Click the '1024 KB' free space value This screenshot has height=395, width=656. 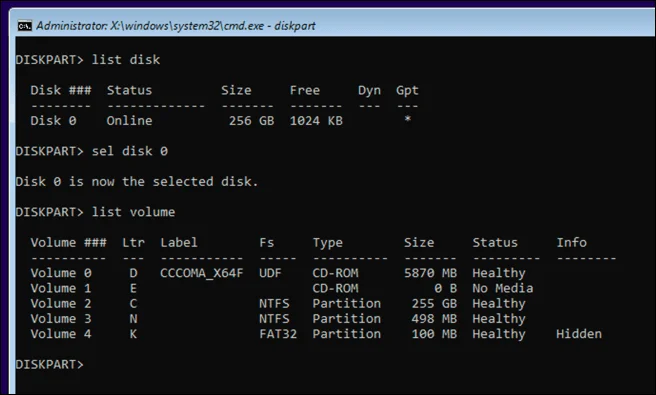click(x=316, y=121)
